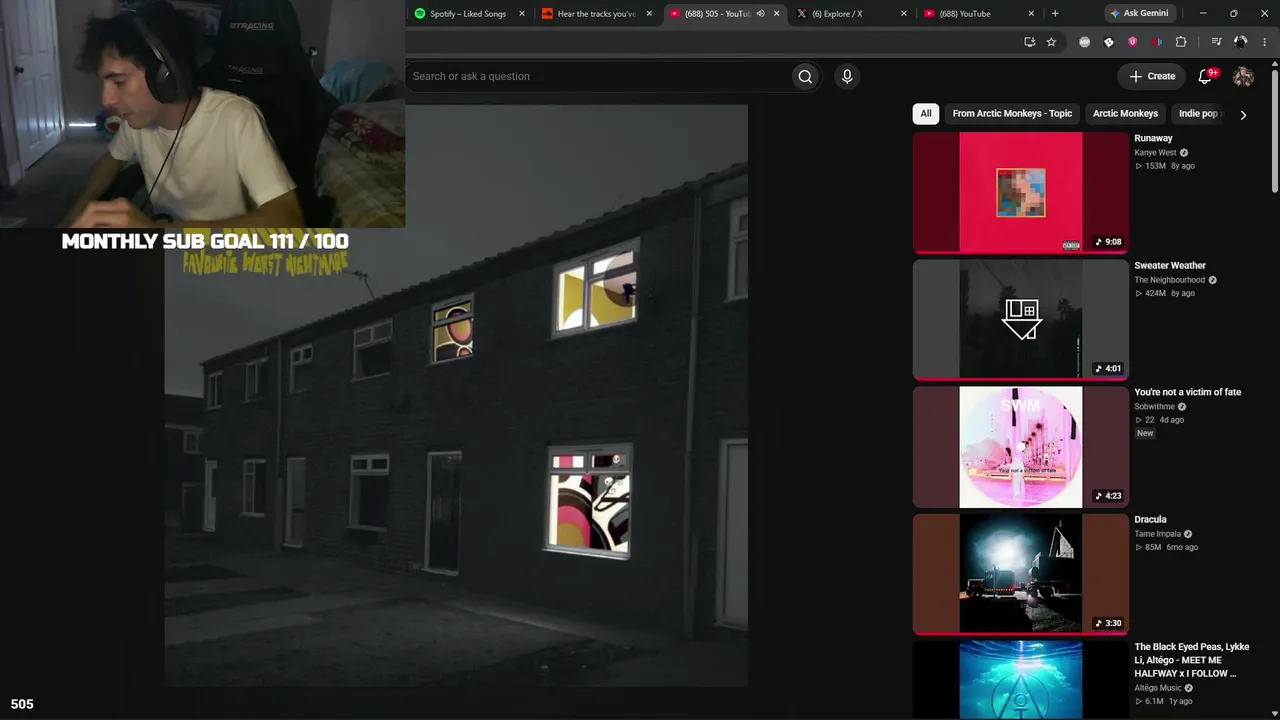Switch to the 'Hear the tracks you've' tab
This screenshot has height=720, width=1280.
tap(597, 14)
